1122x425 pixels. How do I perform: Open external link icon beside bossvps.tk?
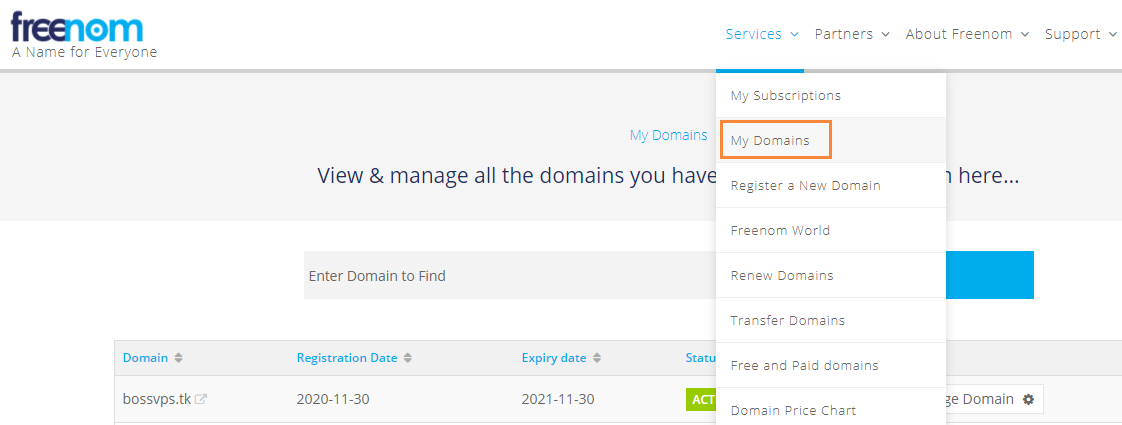point(201,399)
